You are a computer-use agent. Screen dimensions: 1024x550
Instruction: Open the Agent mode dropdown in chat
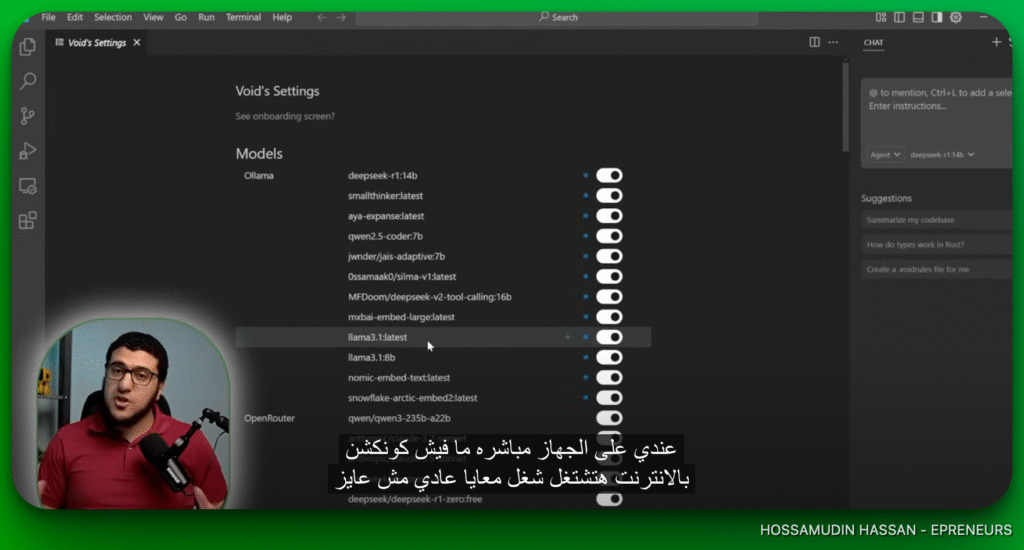coord(885,155)
